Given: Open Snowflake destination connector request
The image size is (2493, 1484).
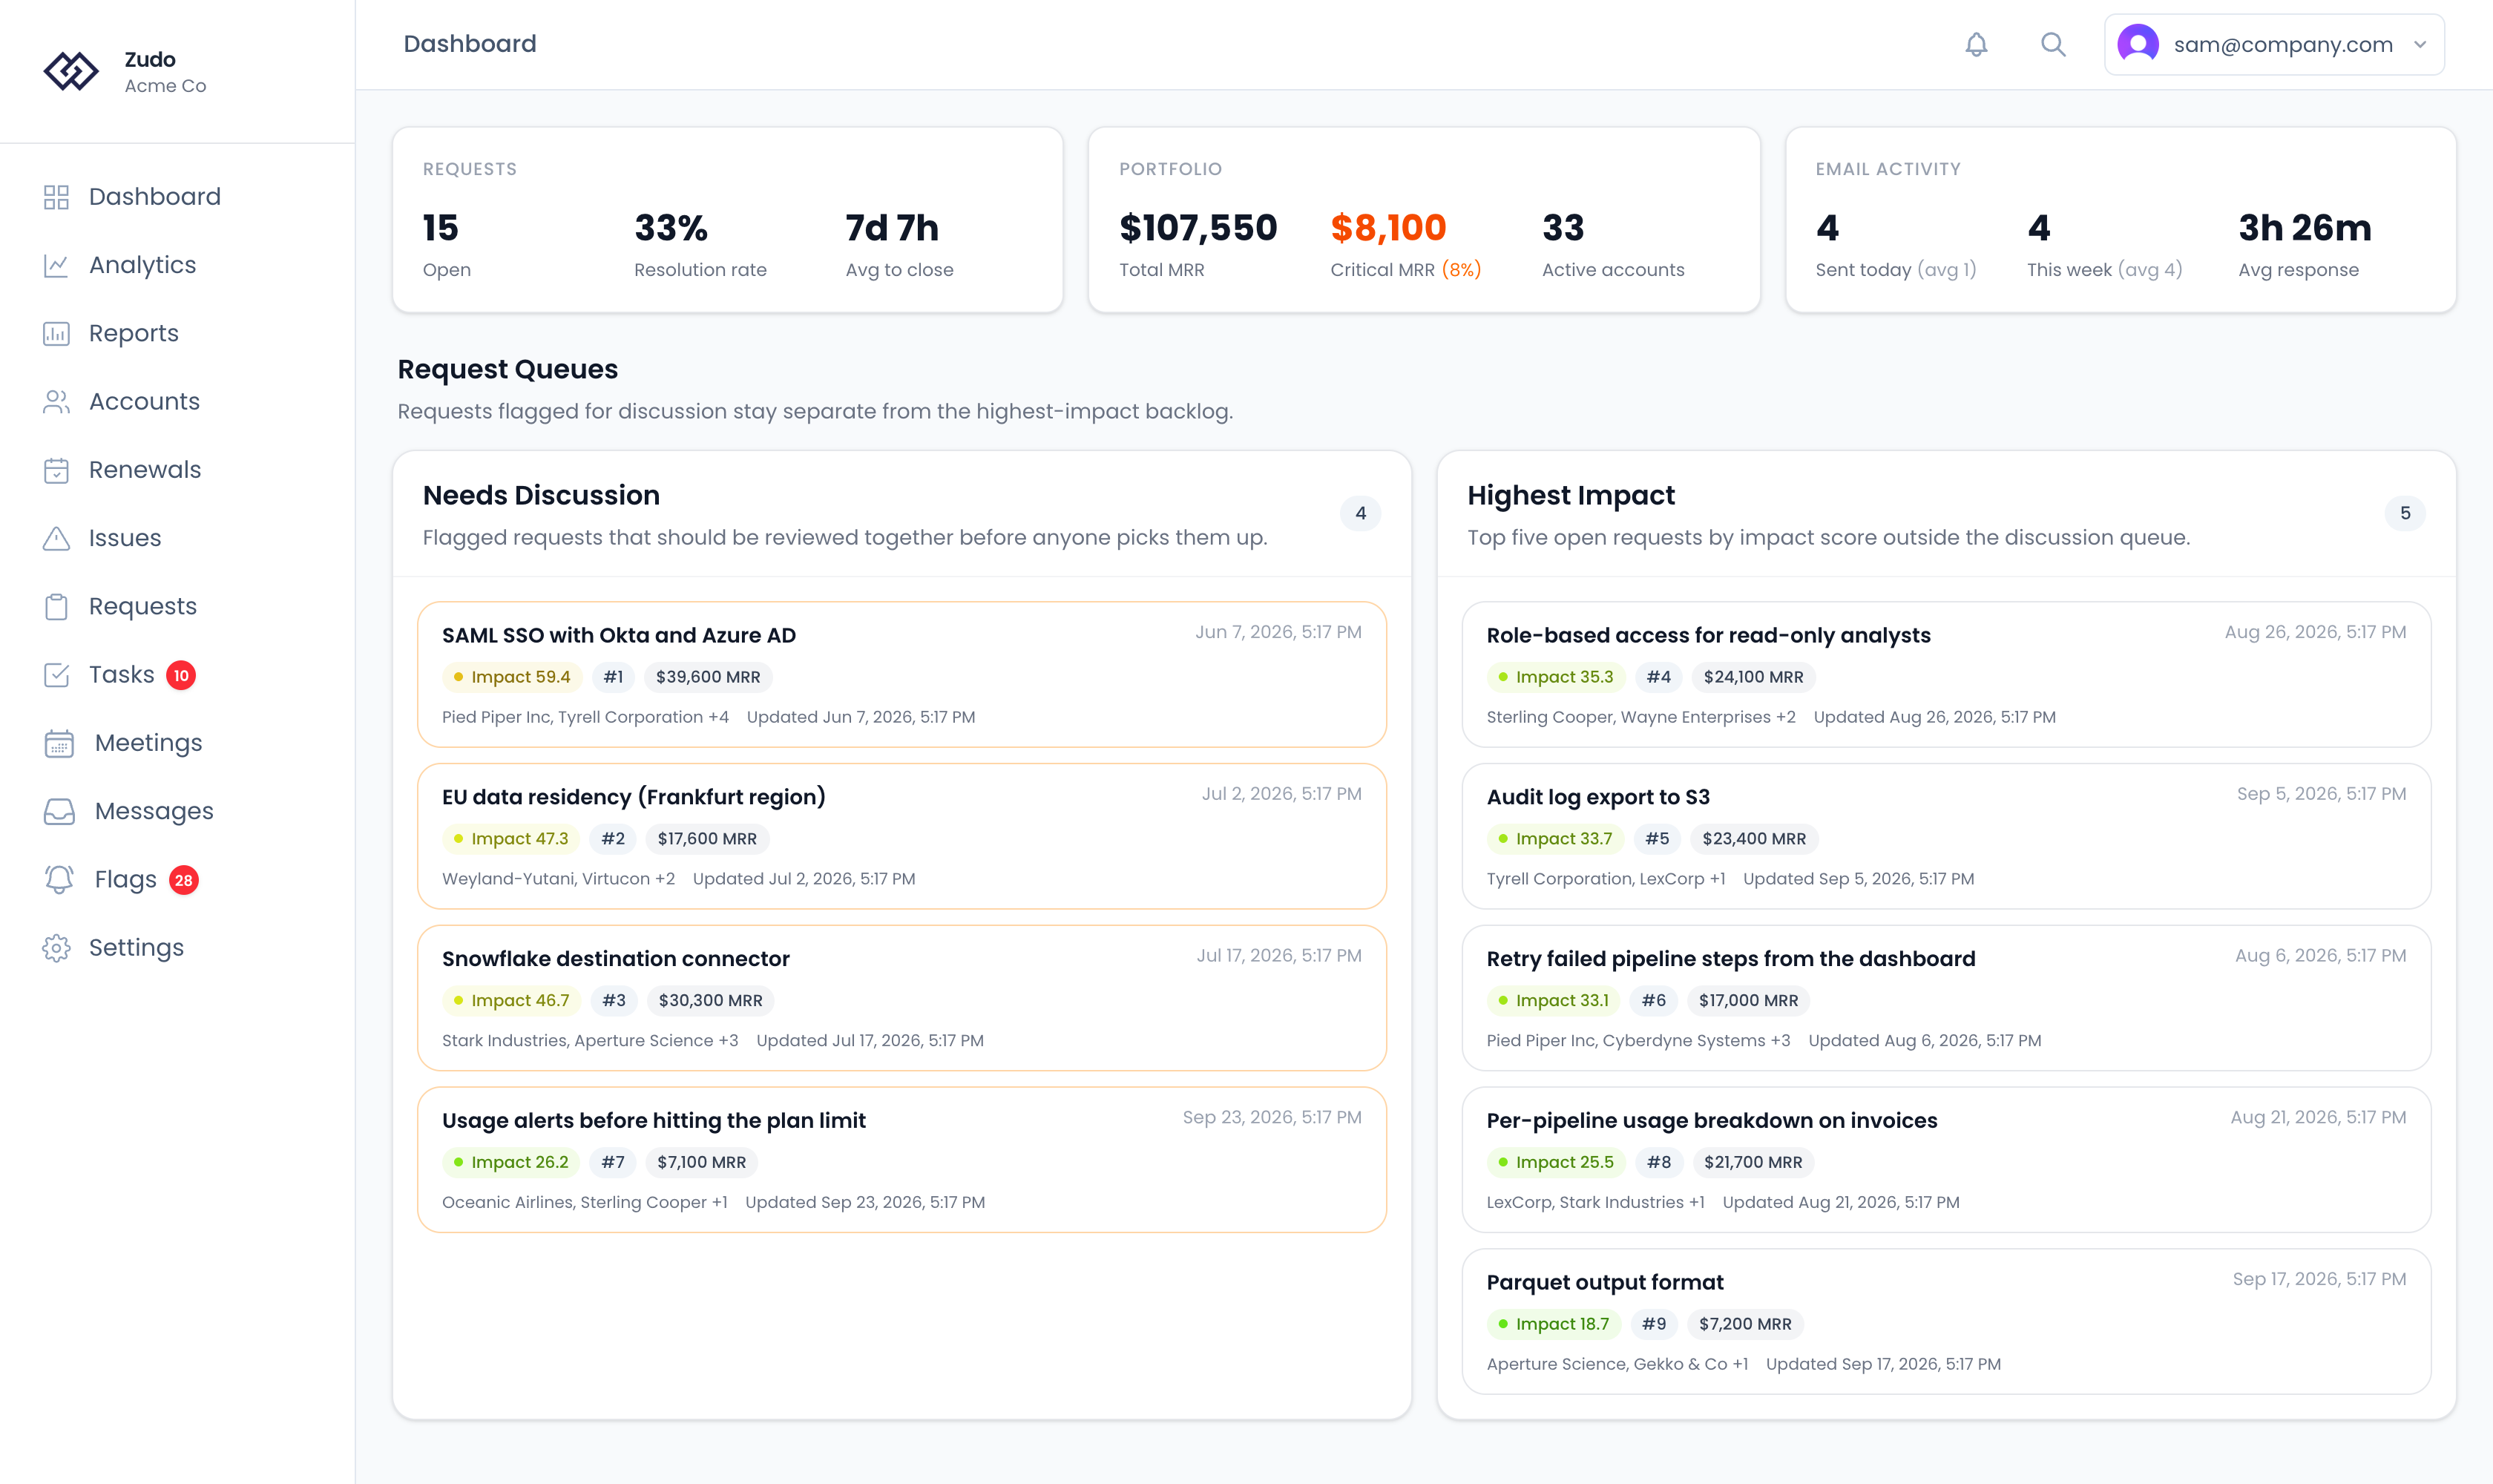Looking at the screenshot, I should (902, 998).
